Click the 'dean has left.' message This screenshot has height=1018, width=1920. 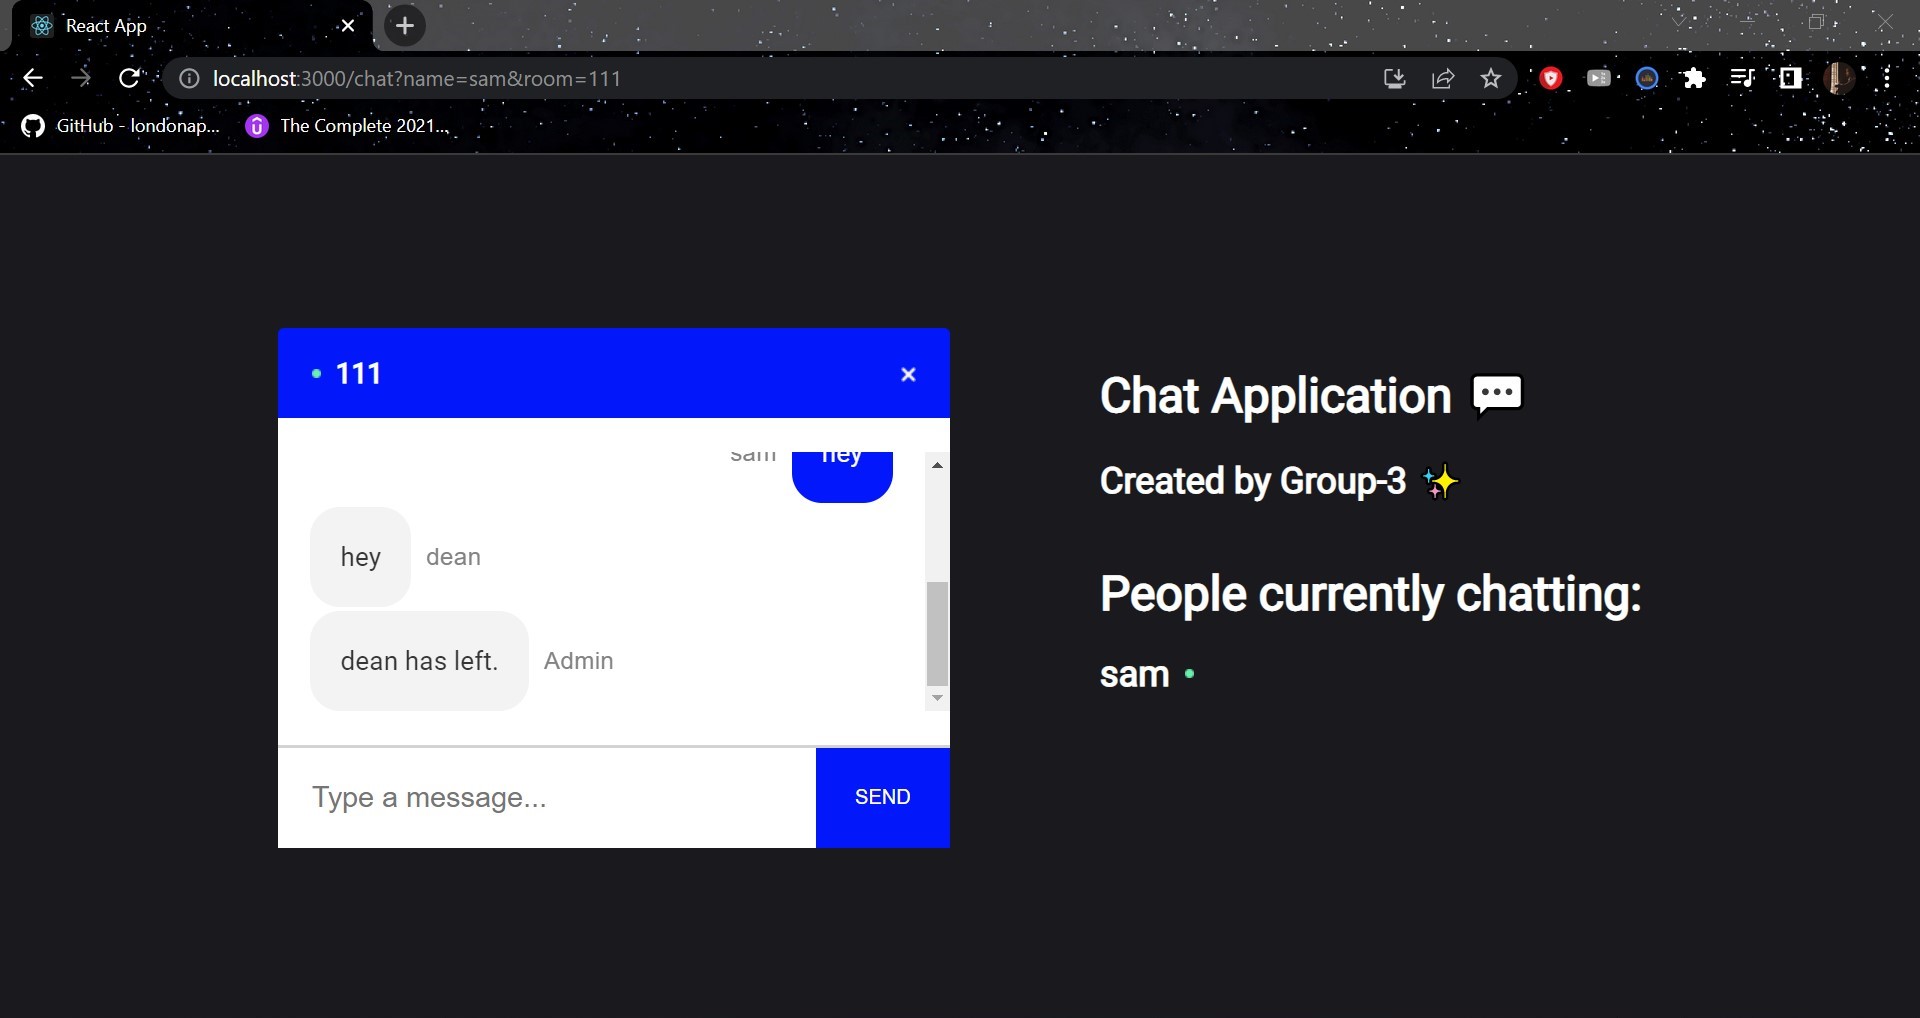(x=419, y=661)
